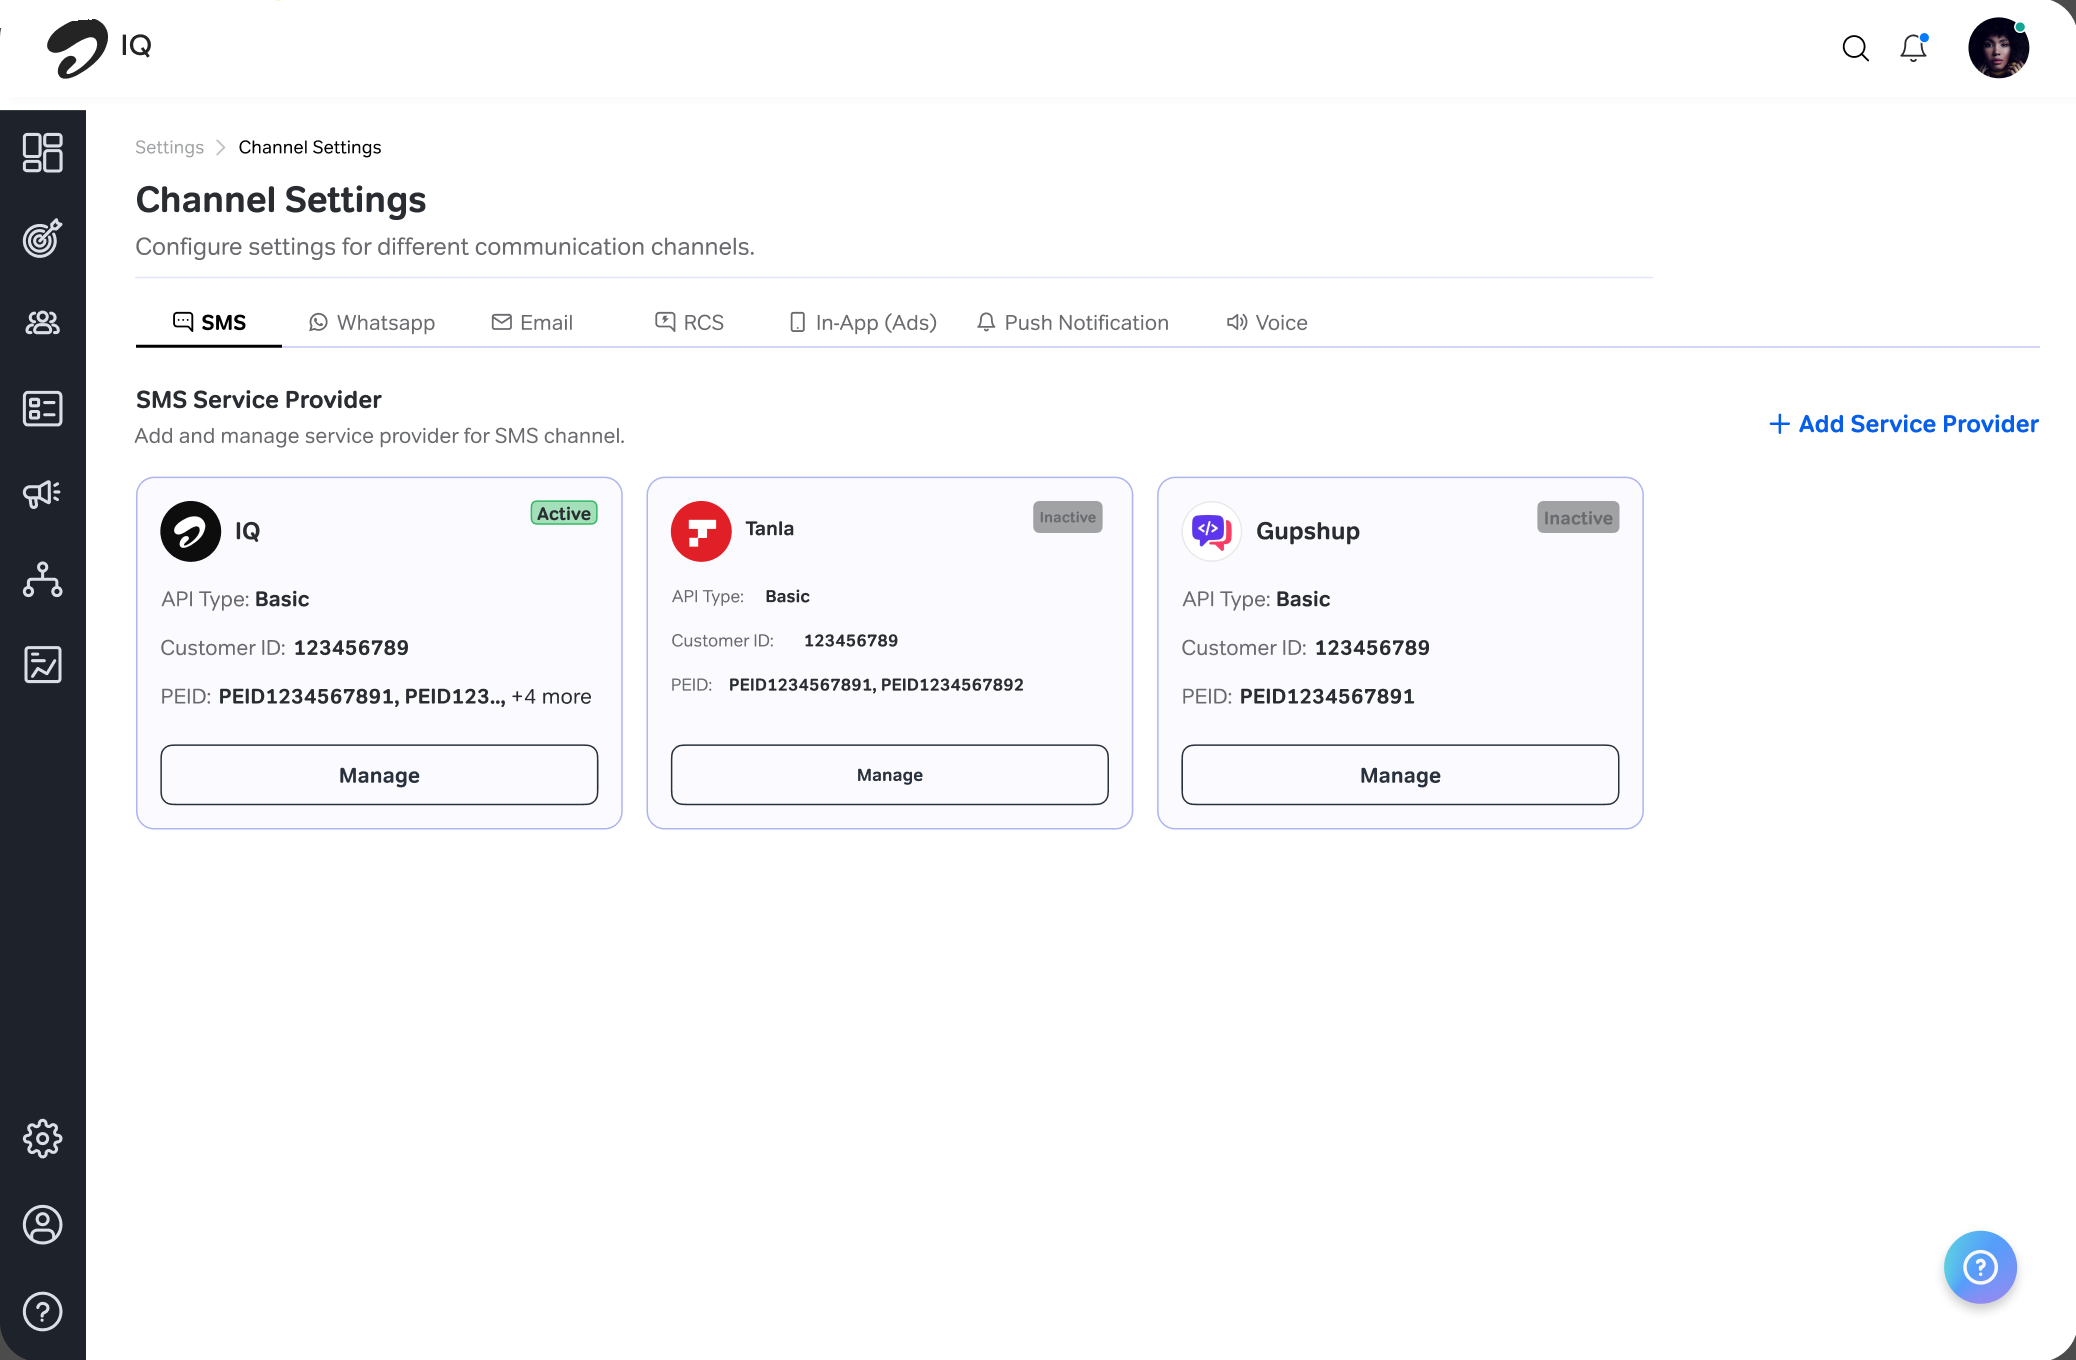The image size is (2076, 1360).
Task: Open the sidebar help question mark icon
Action: tap(42, 1311)
